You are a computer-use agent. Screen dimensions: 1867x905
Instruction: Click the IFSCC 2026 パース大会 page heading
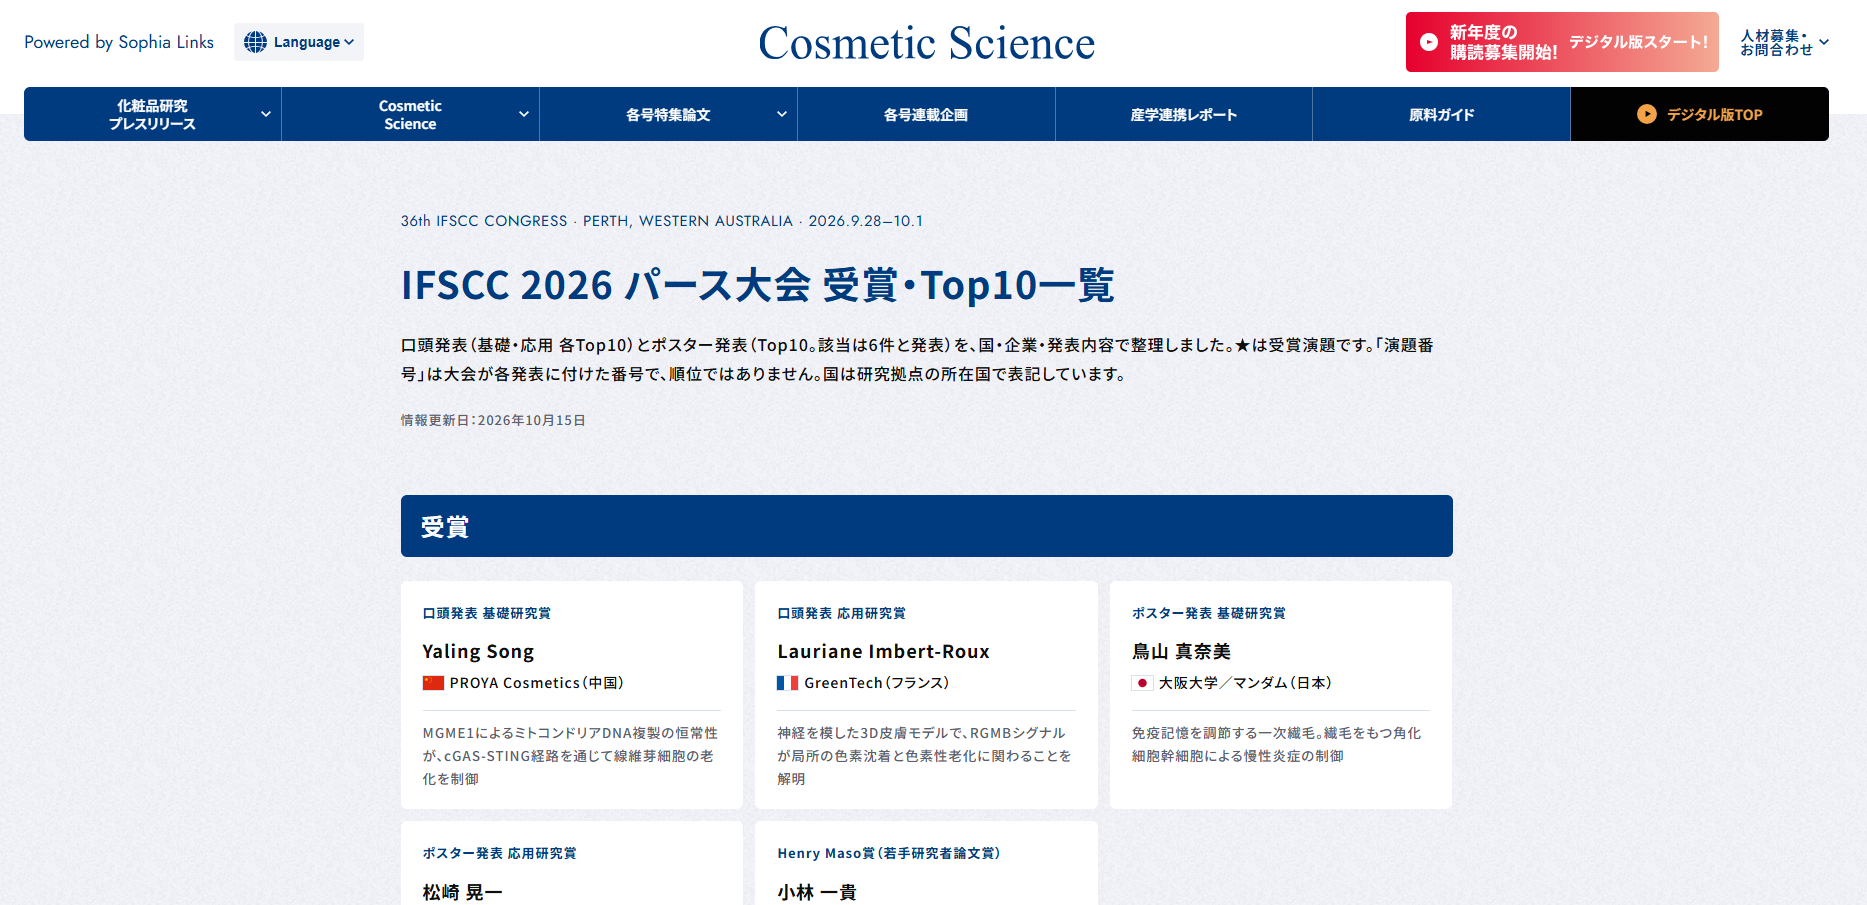(x=758, y=285)
